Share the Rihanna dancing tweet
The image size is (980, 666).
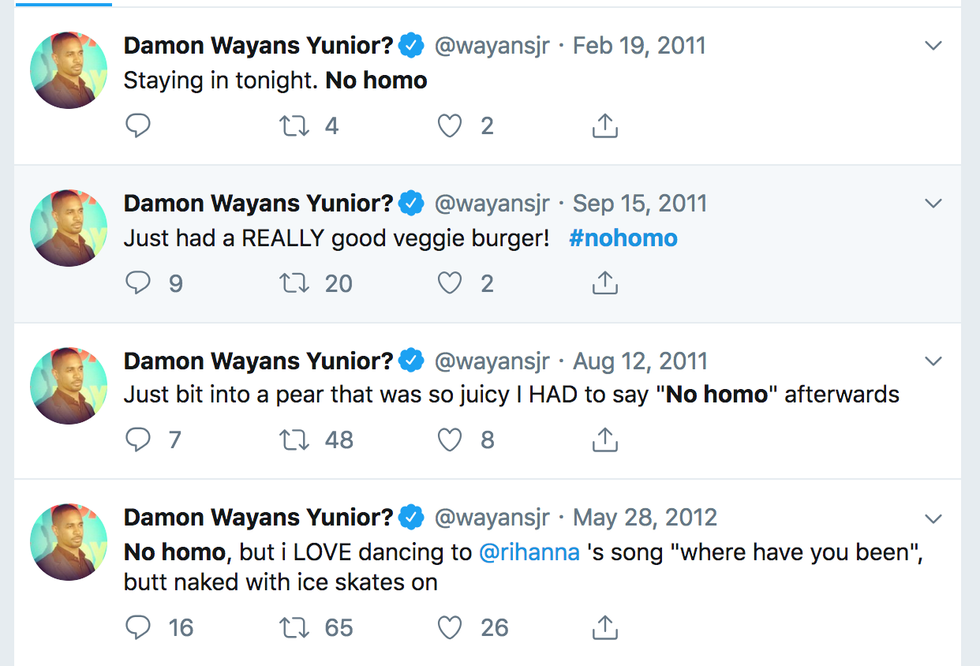[x=605, y=627]
